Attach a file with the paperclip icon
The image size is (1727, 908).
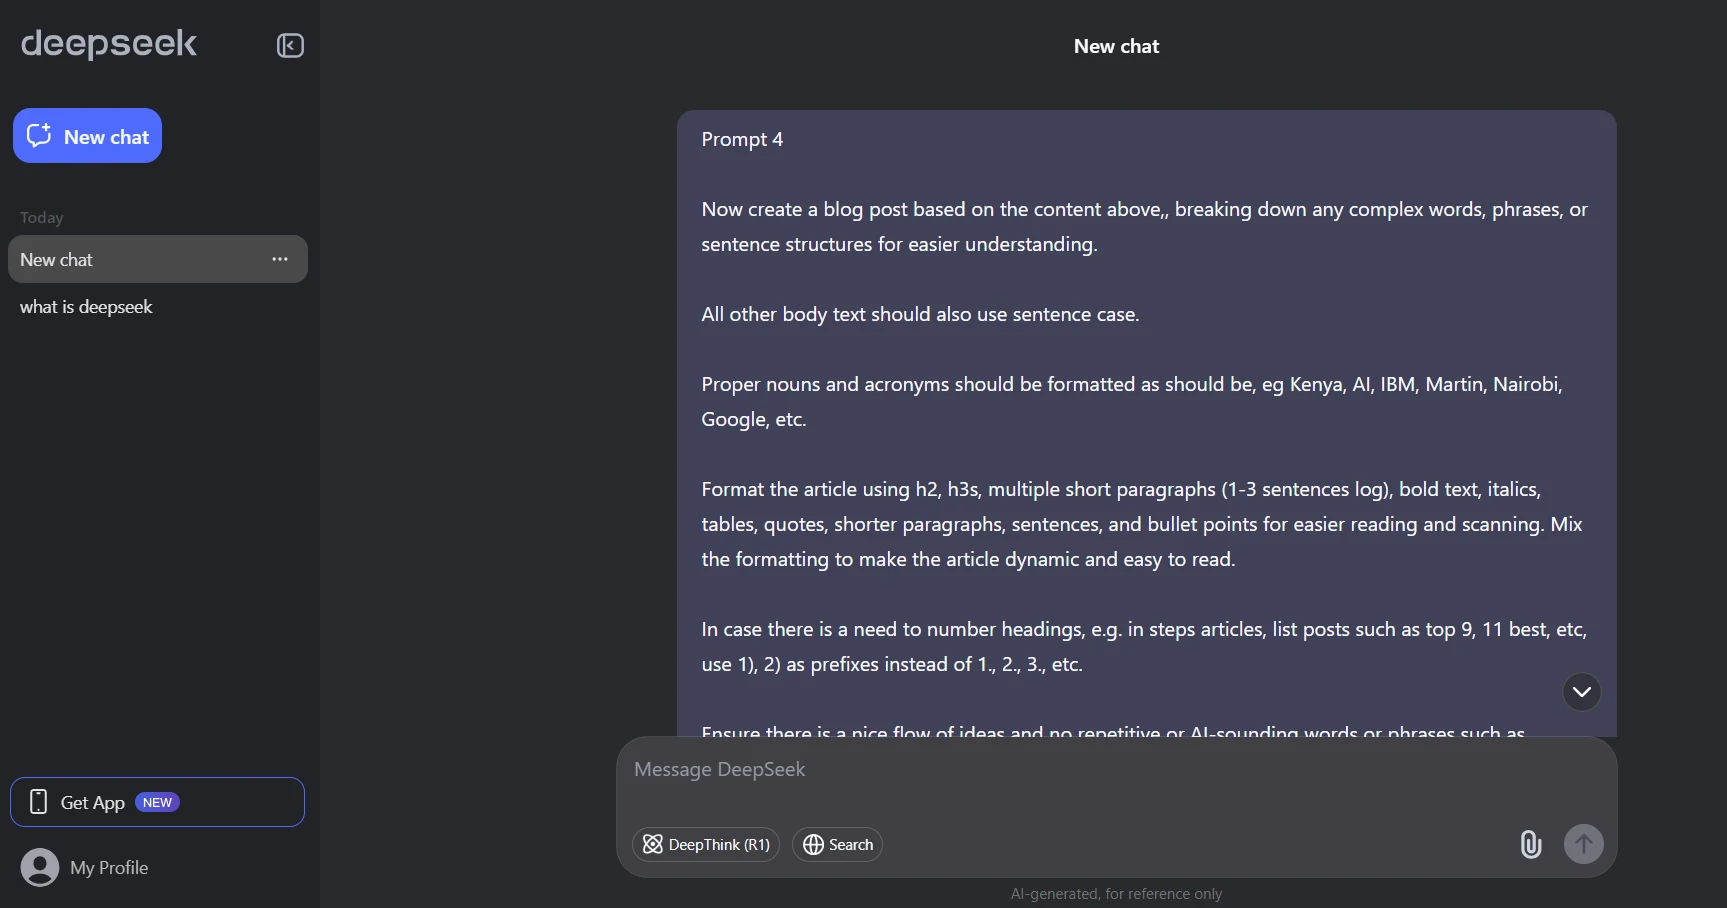click(x=1530, y=844)
